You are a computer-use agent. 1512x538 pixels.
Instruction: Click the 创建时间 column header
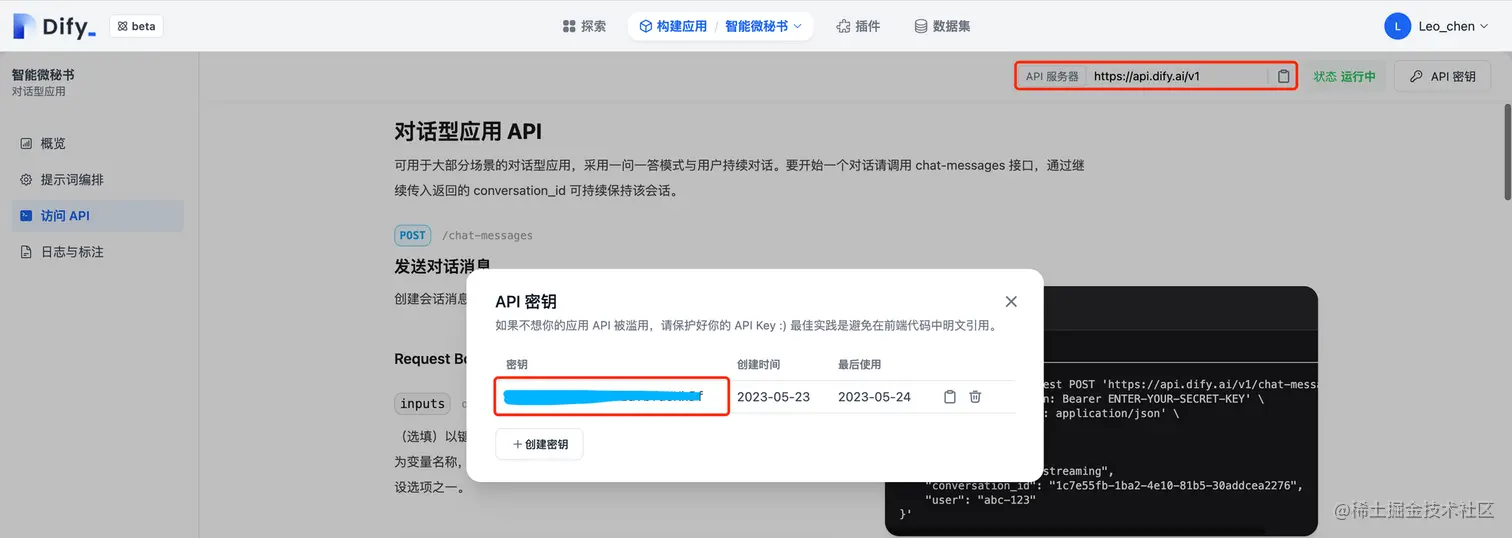758,364
